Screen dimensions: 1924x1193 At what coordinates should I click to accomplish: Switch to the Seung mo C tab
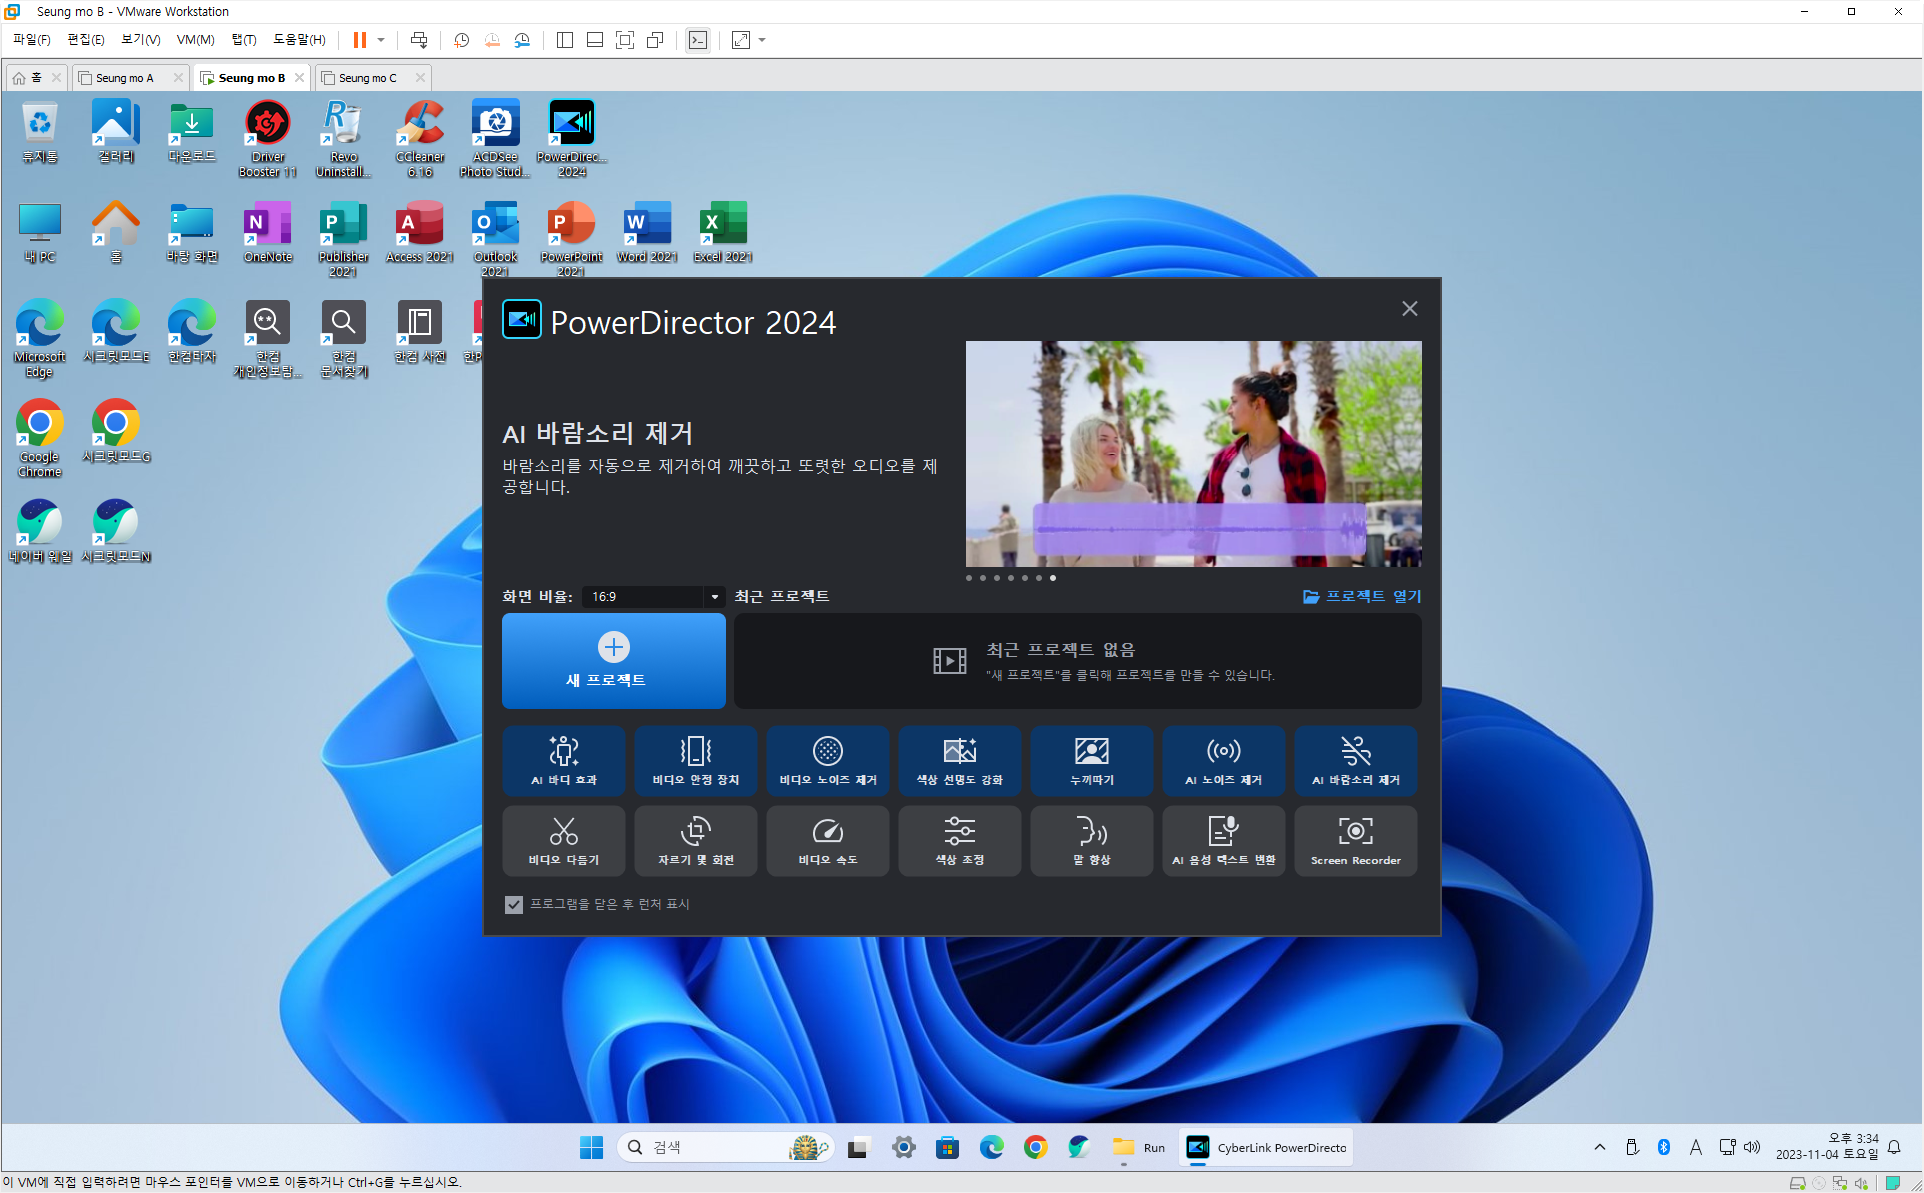367,78
